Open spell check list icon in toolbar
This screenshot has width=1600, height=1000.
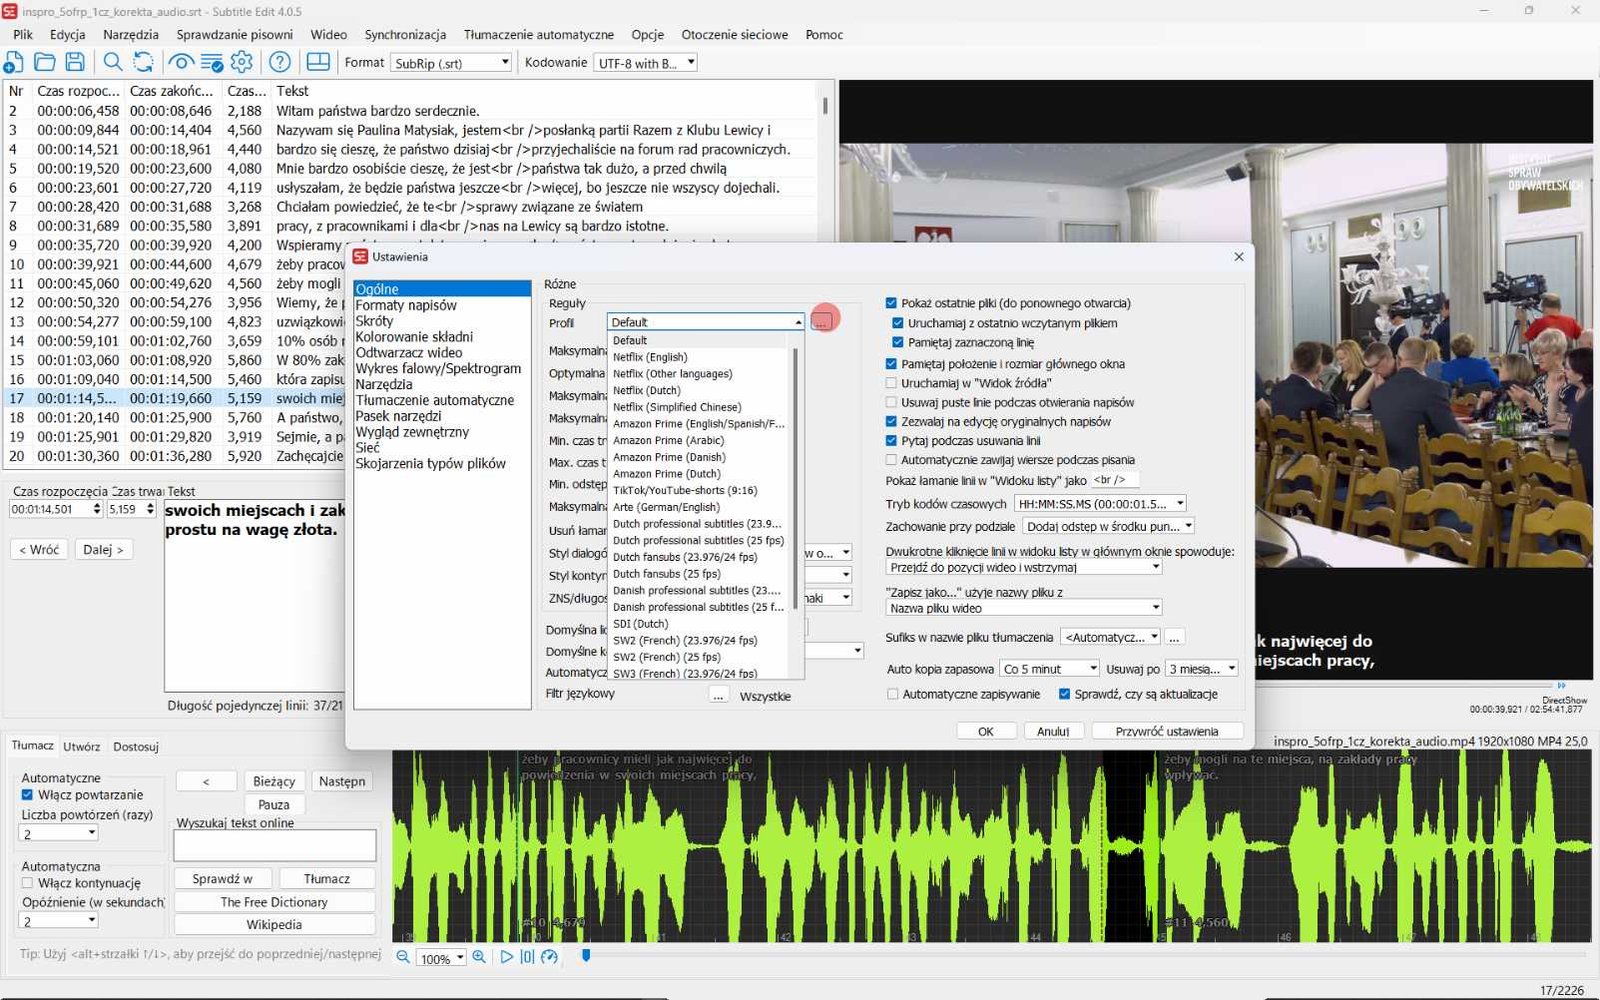click(212, 62)
